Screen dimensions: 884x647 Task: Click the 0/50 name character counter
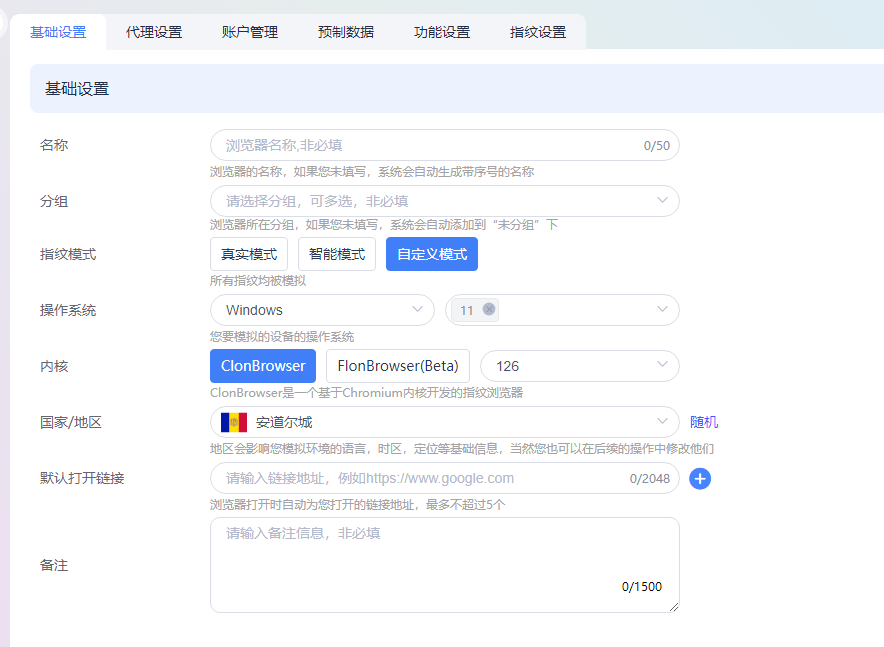click(657, 145)
